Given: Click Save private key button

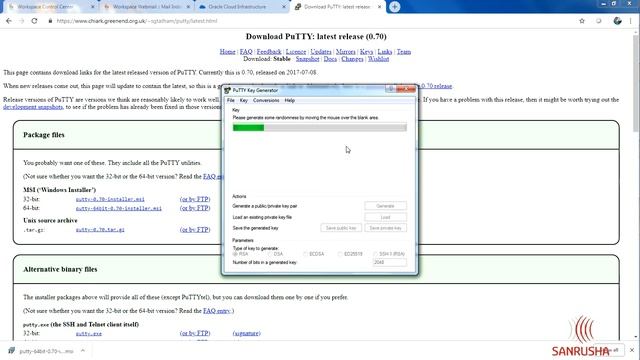Looking at the screenshot, I should click(385, 228).
